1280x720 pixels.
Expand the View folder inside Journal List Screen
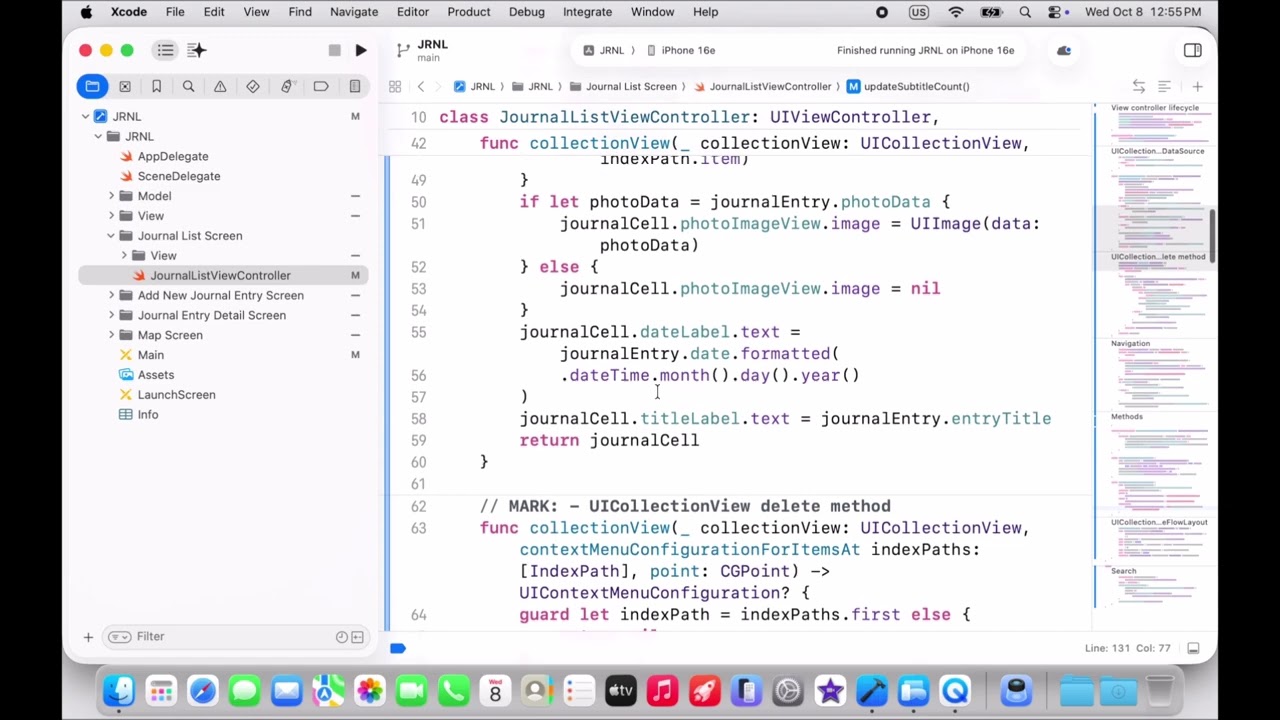click(x=124, y=256)
